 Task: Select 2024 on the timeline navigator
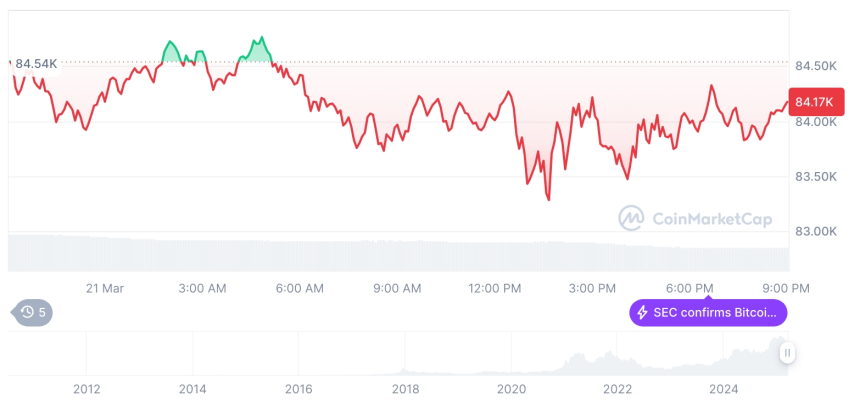click(724, 388)
